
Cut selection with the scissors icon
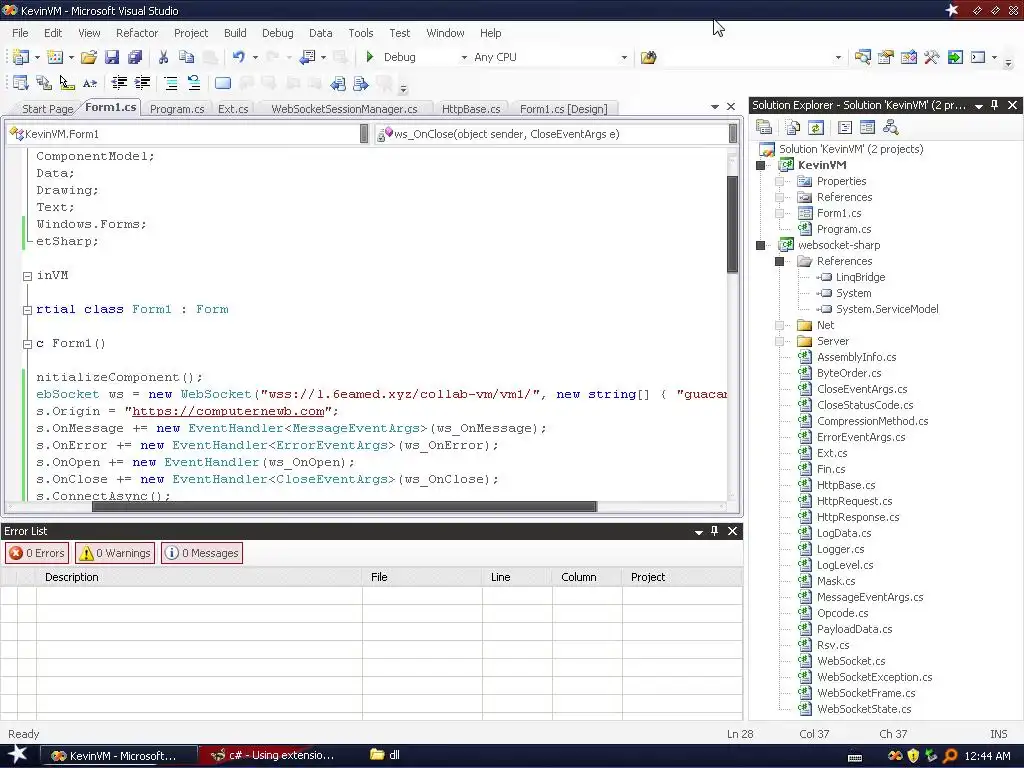(163, 57)
